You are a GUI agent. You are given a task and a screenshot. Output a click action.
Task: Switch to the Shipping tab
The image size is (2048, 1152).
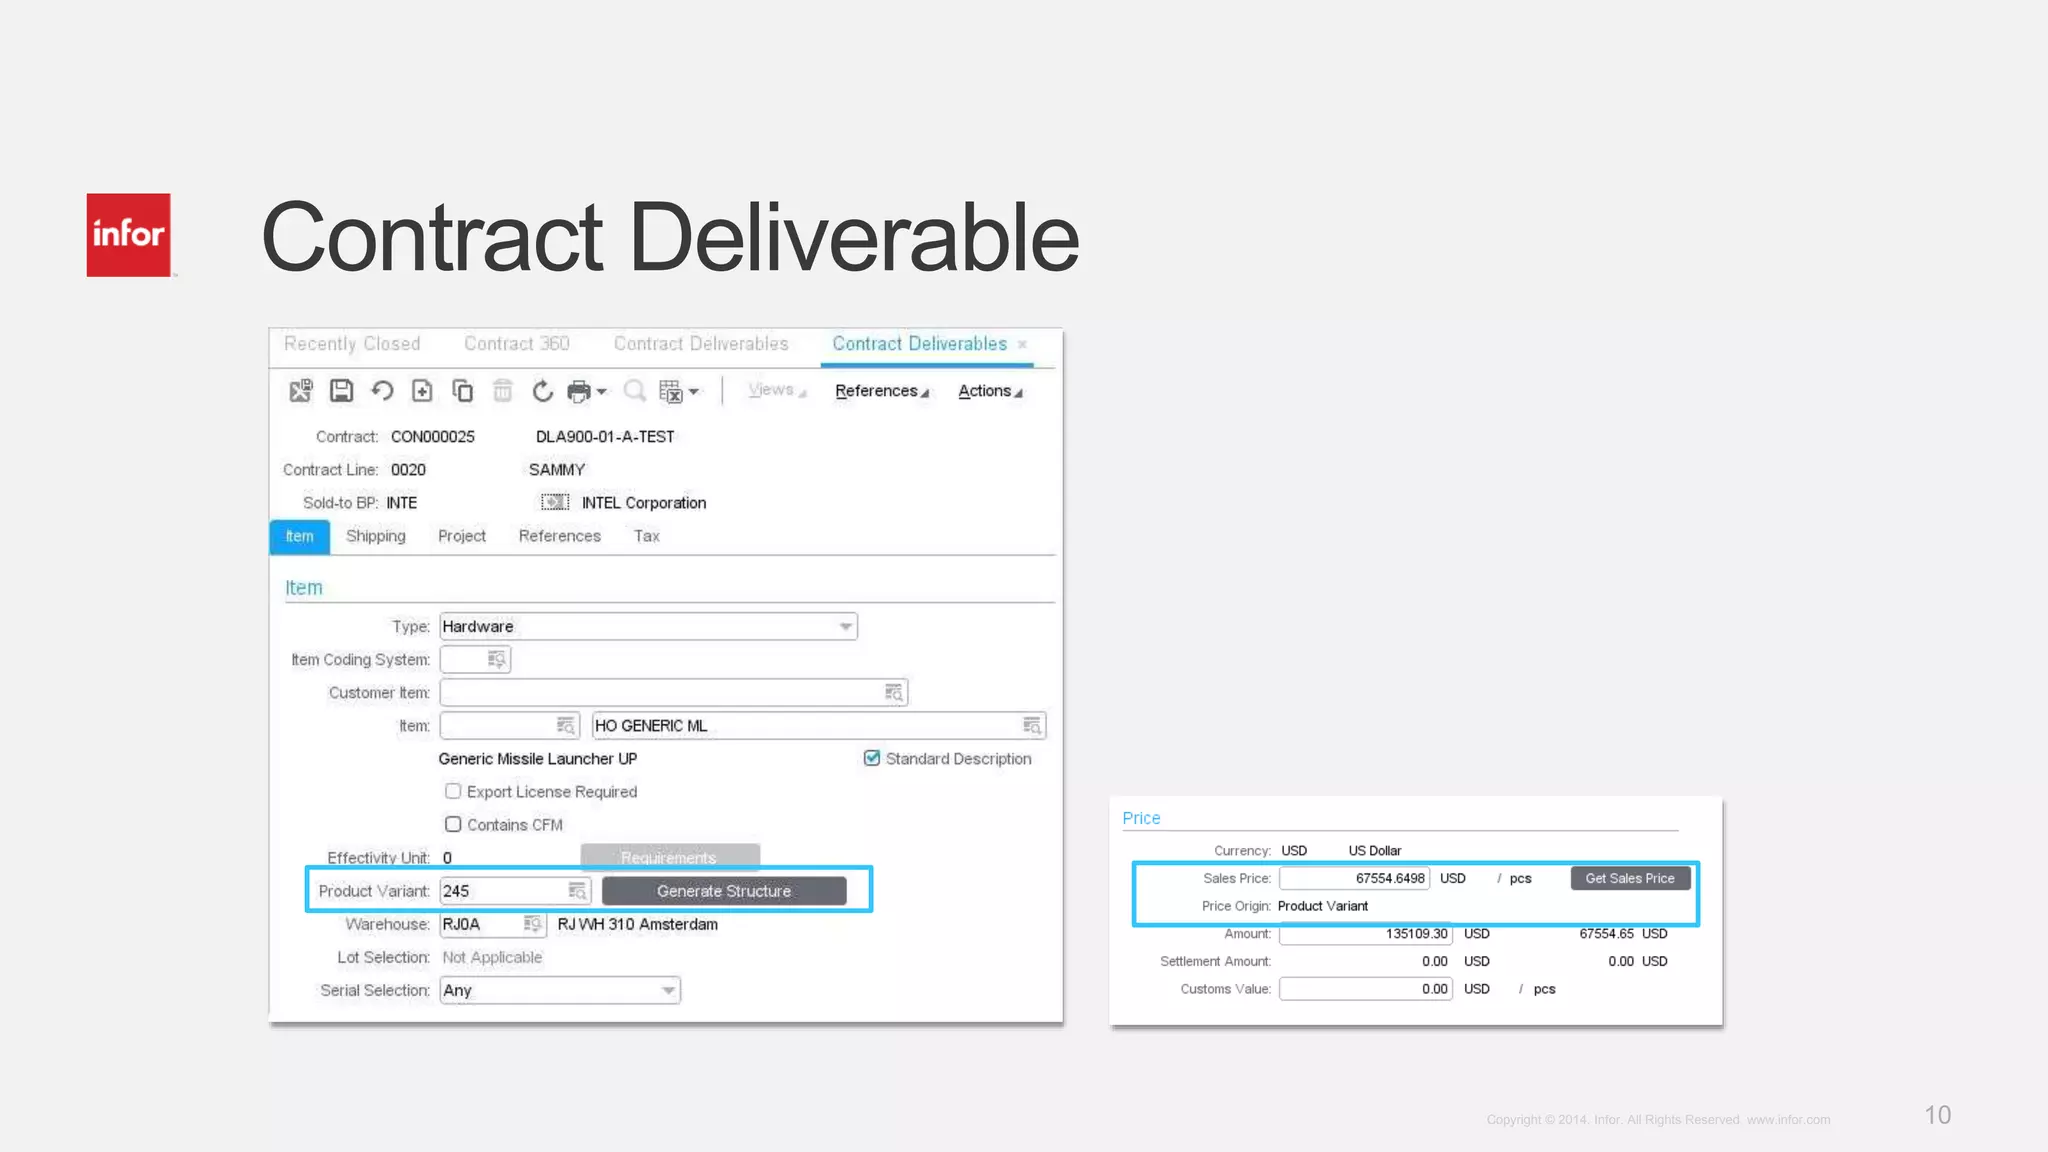pyautogui.click(x=375, y=536)
